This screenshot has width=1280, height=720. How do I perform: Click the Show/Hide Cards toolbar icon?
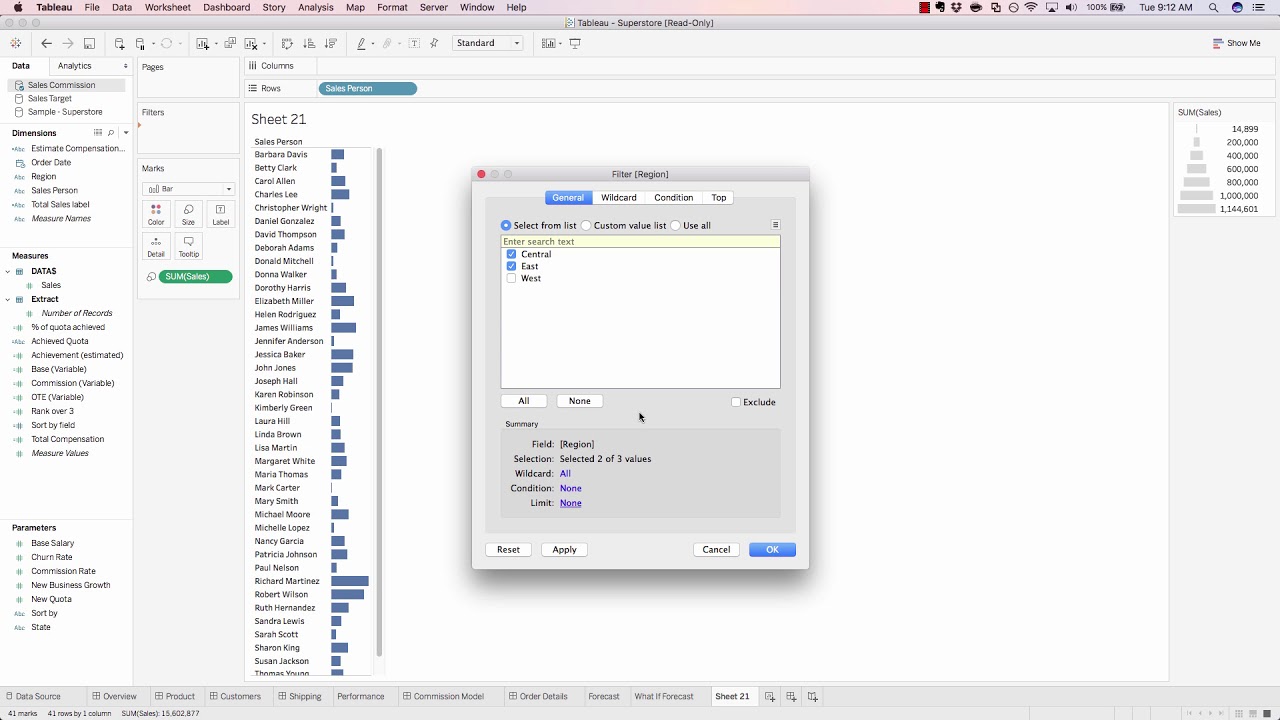[x=548, y=43]
